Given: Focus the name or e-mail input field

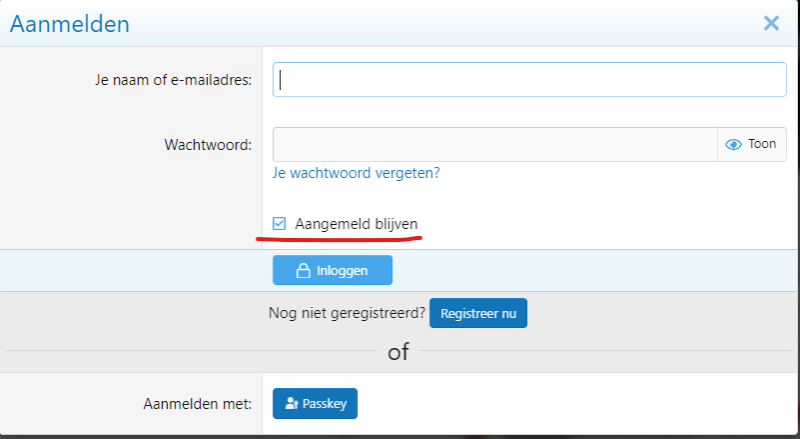Looking at the screenshot, I should point(530,80).
